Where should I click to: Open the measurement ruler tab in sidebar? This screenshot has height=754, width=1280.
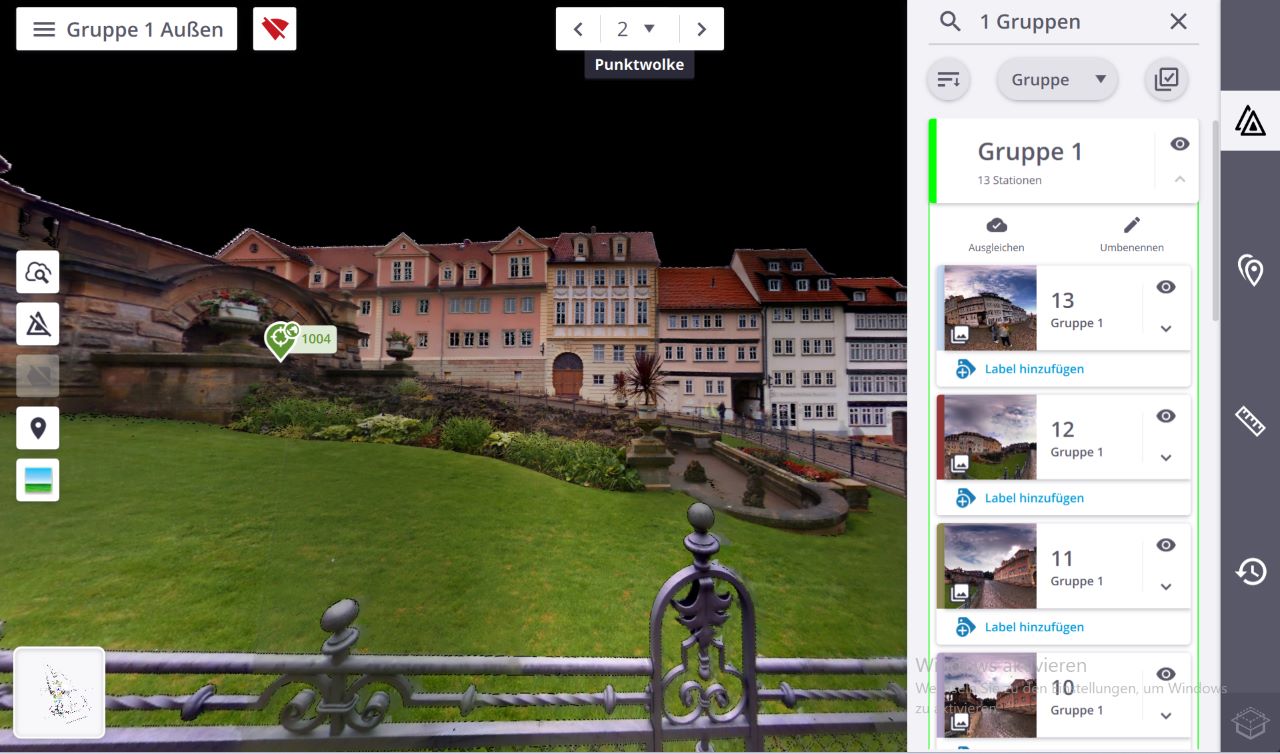coord(1250,421)
